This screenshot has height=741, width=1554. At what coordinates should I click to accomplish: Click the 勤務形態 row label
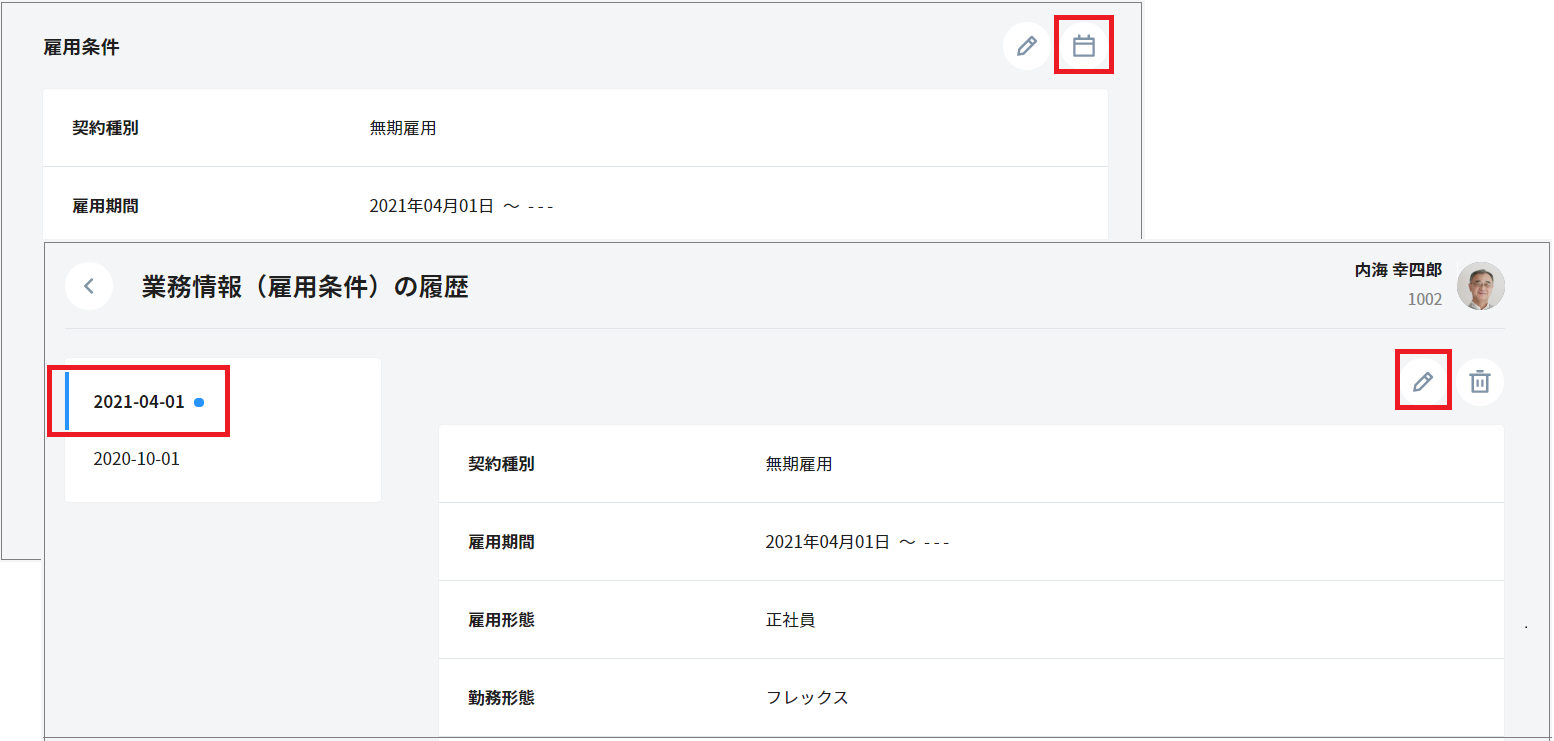click(x=501, y=698)
